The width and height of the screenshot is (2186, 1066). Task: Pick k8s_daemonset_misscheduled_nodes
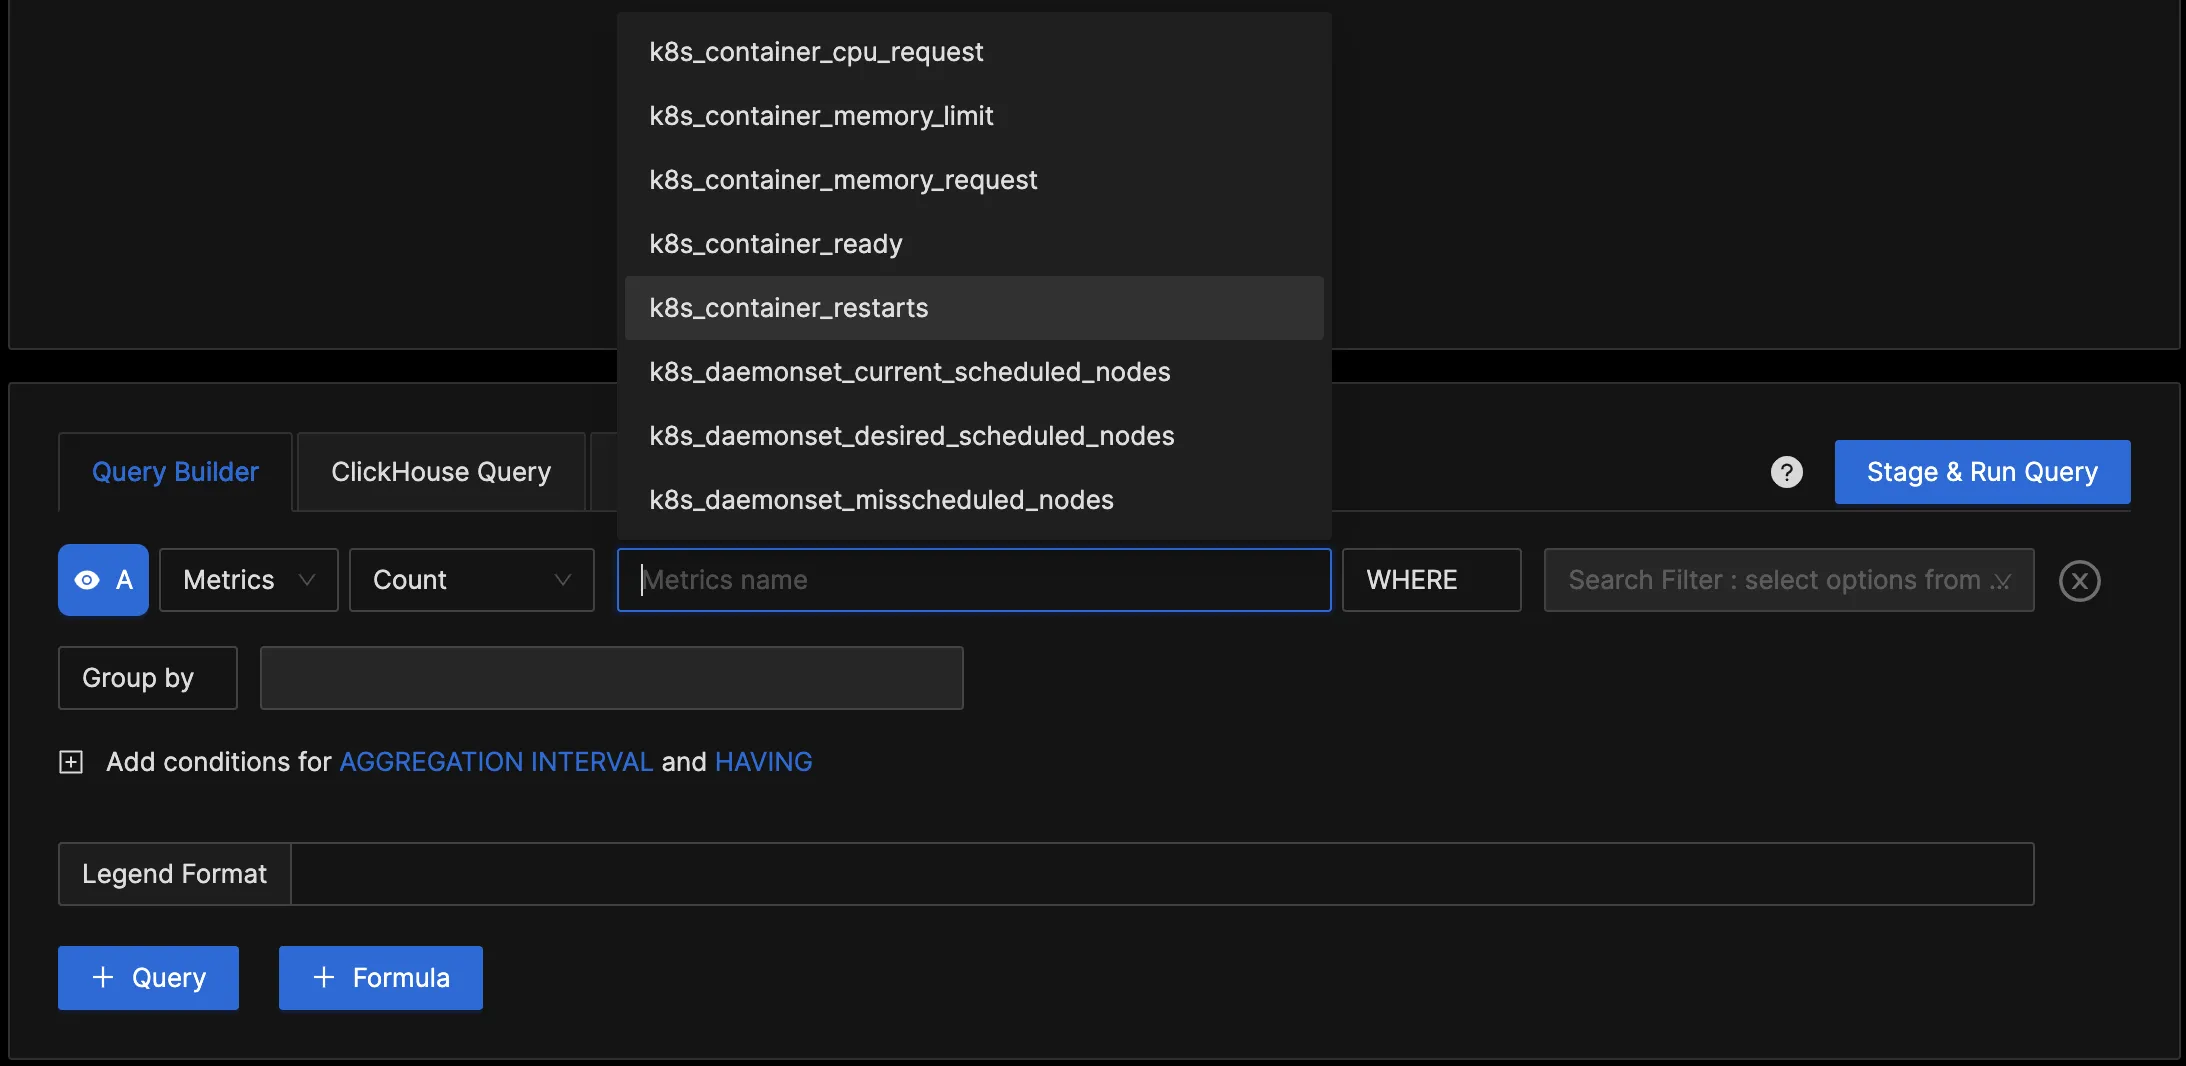click(974, 500)
